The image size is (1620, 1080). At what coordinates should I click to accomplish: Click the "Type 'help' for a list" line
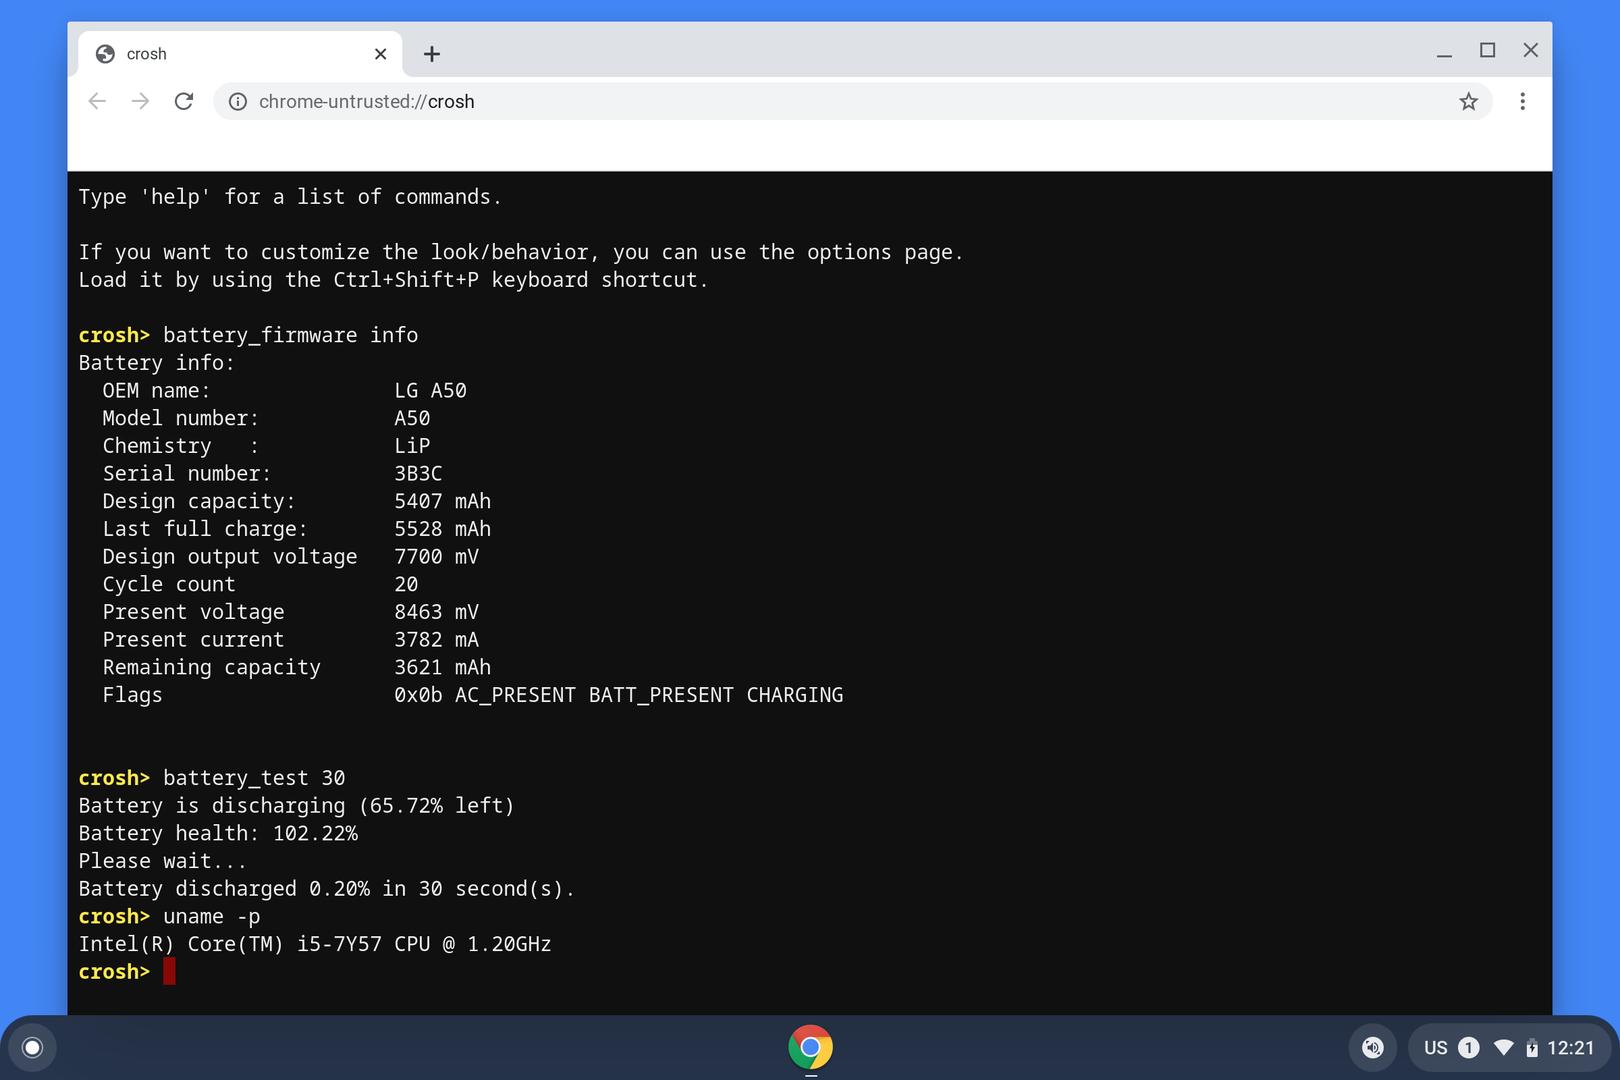[290, 197]
